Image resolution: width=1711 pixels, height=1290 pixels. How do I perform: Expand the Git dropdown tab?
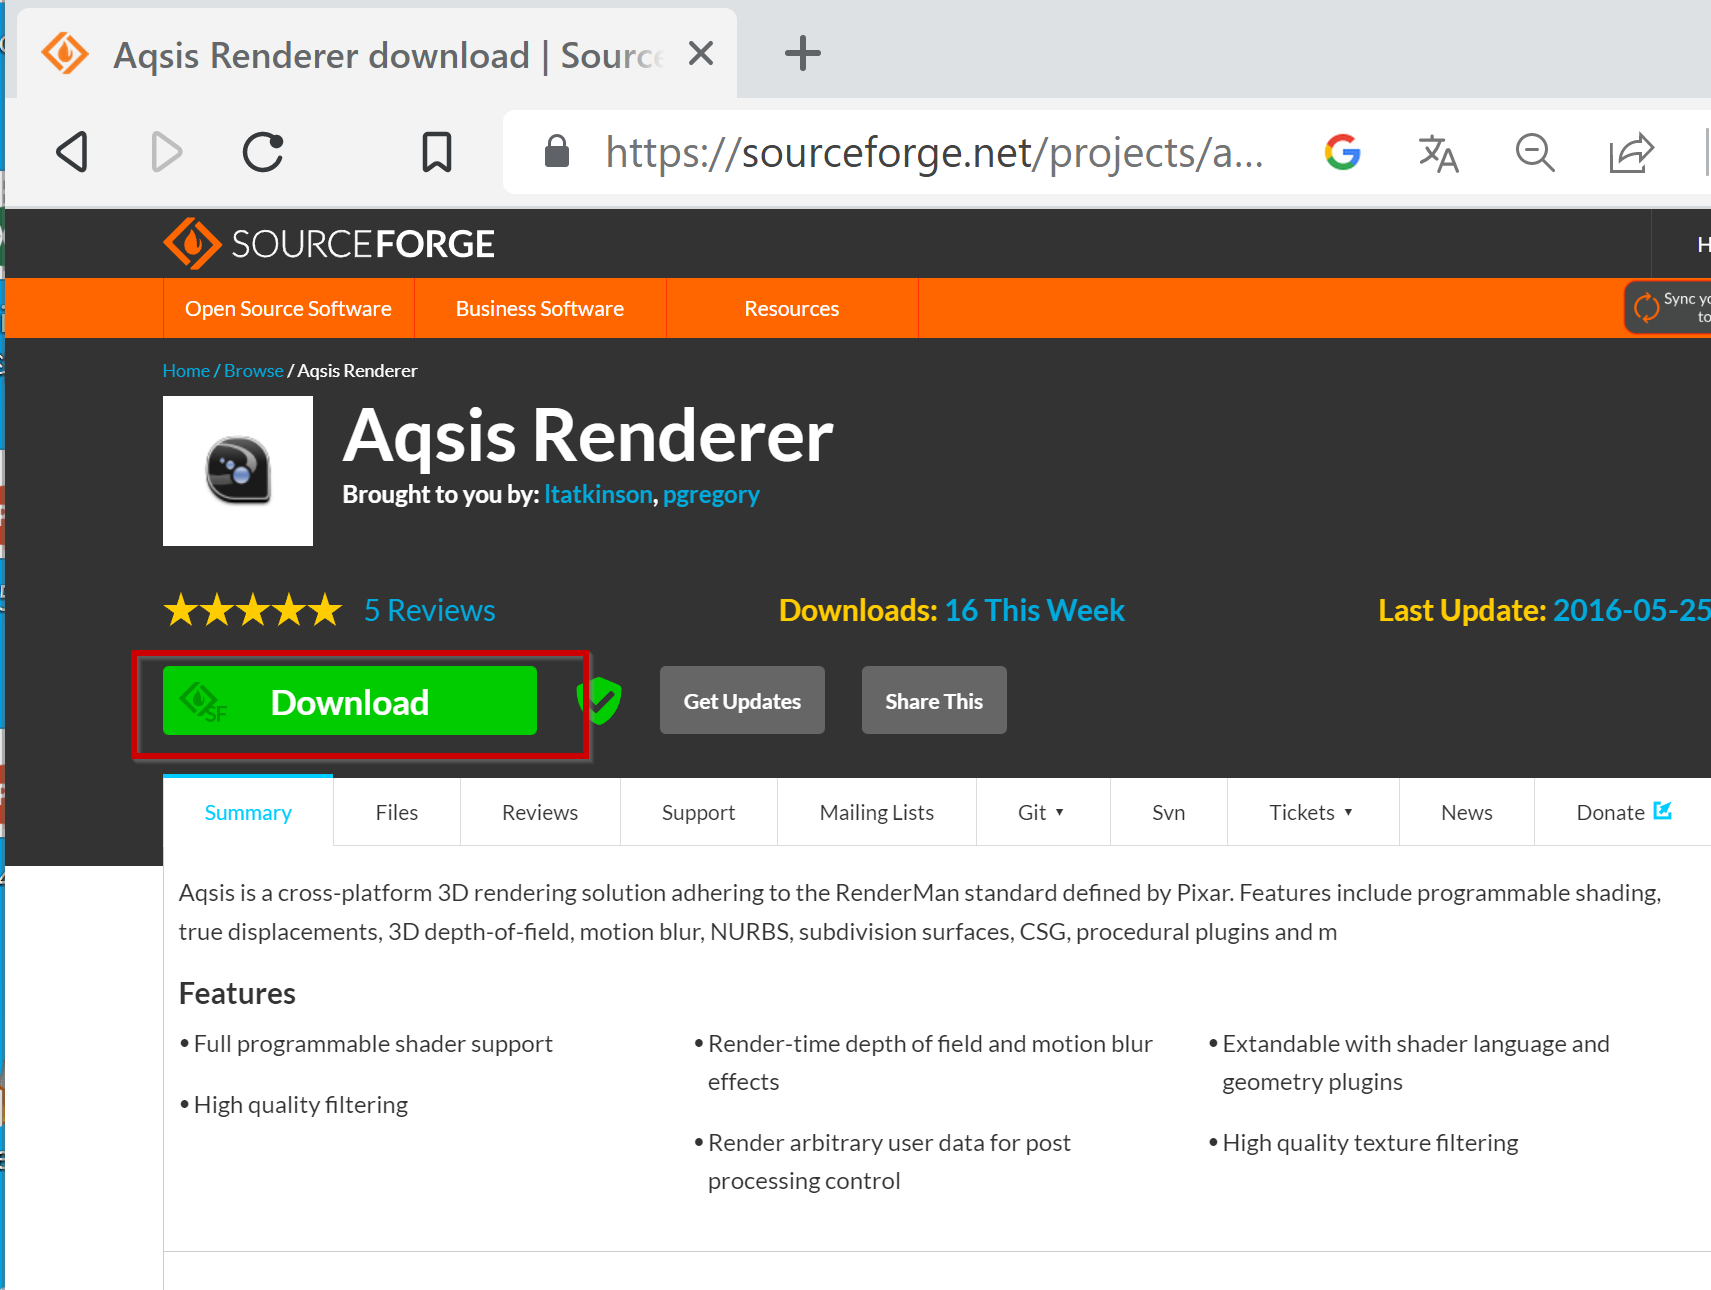tap(1042, 812)
